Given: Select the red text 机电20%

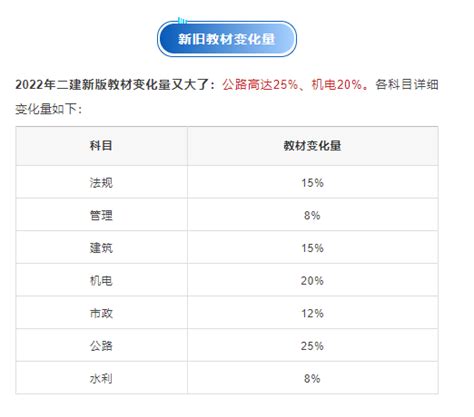Looking at the screenshot, I should pyautogui.click(x=337, y=85).
